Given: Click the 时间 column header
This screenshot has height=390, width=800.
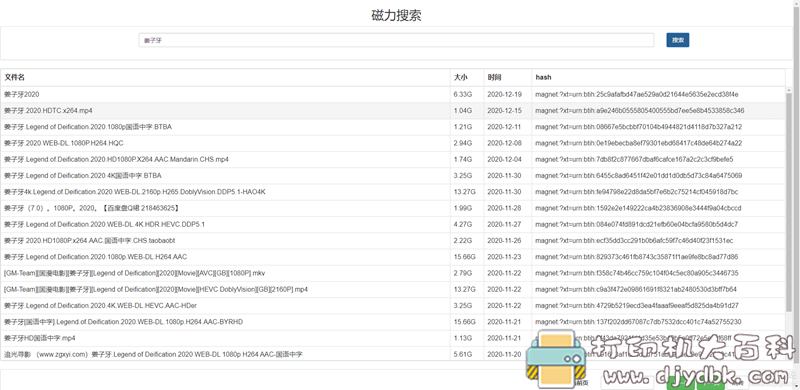Looking at the screenshot, I should [x=494, y=78].
